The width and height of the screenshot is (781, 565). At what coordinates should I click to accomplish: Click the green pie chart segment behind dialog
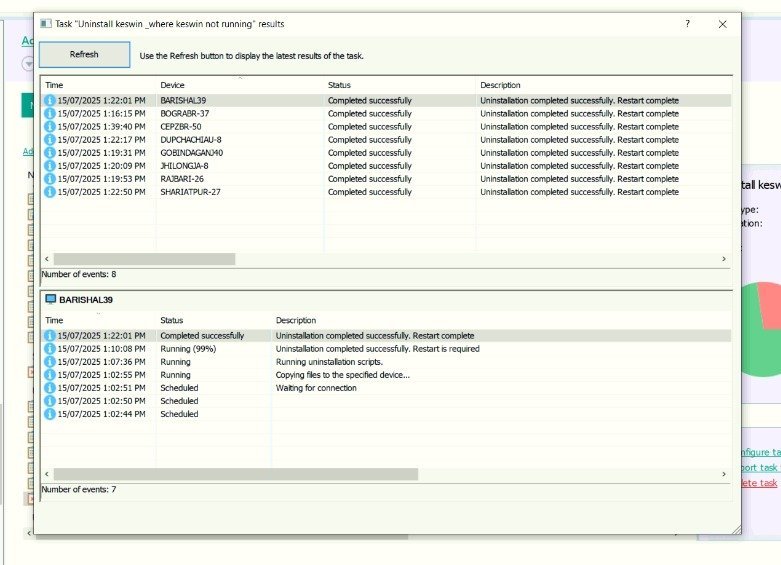[760, 349]
